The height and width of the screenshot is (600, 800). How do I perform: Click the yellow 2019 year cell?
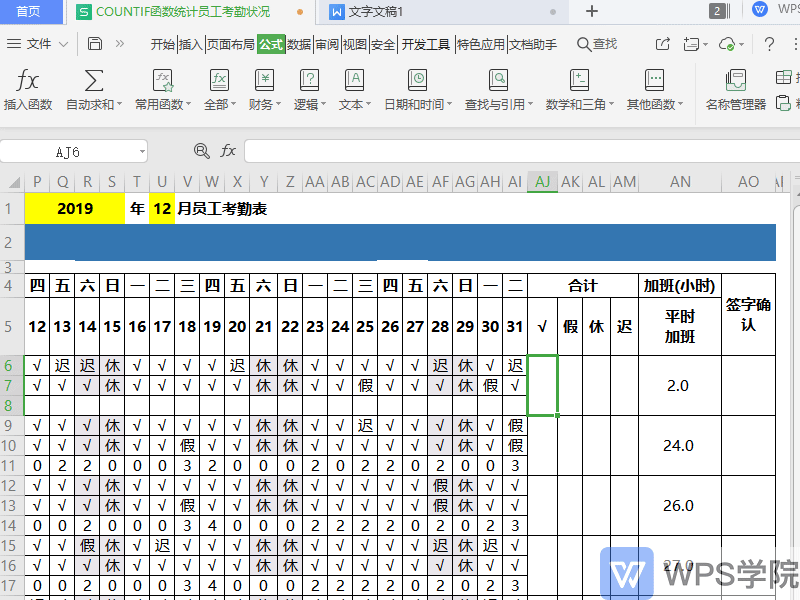click(x=75, y=208)
